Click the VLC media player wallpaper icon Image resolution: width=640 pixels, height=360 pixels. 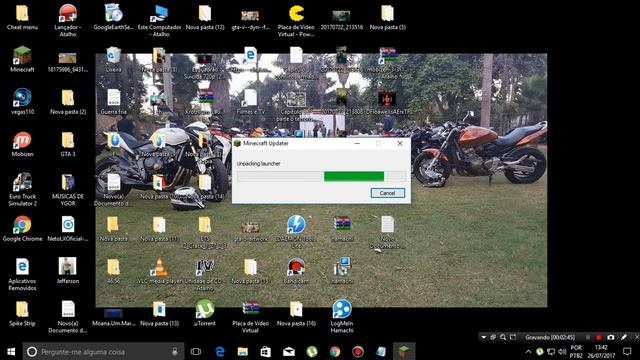(159, 271)
